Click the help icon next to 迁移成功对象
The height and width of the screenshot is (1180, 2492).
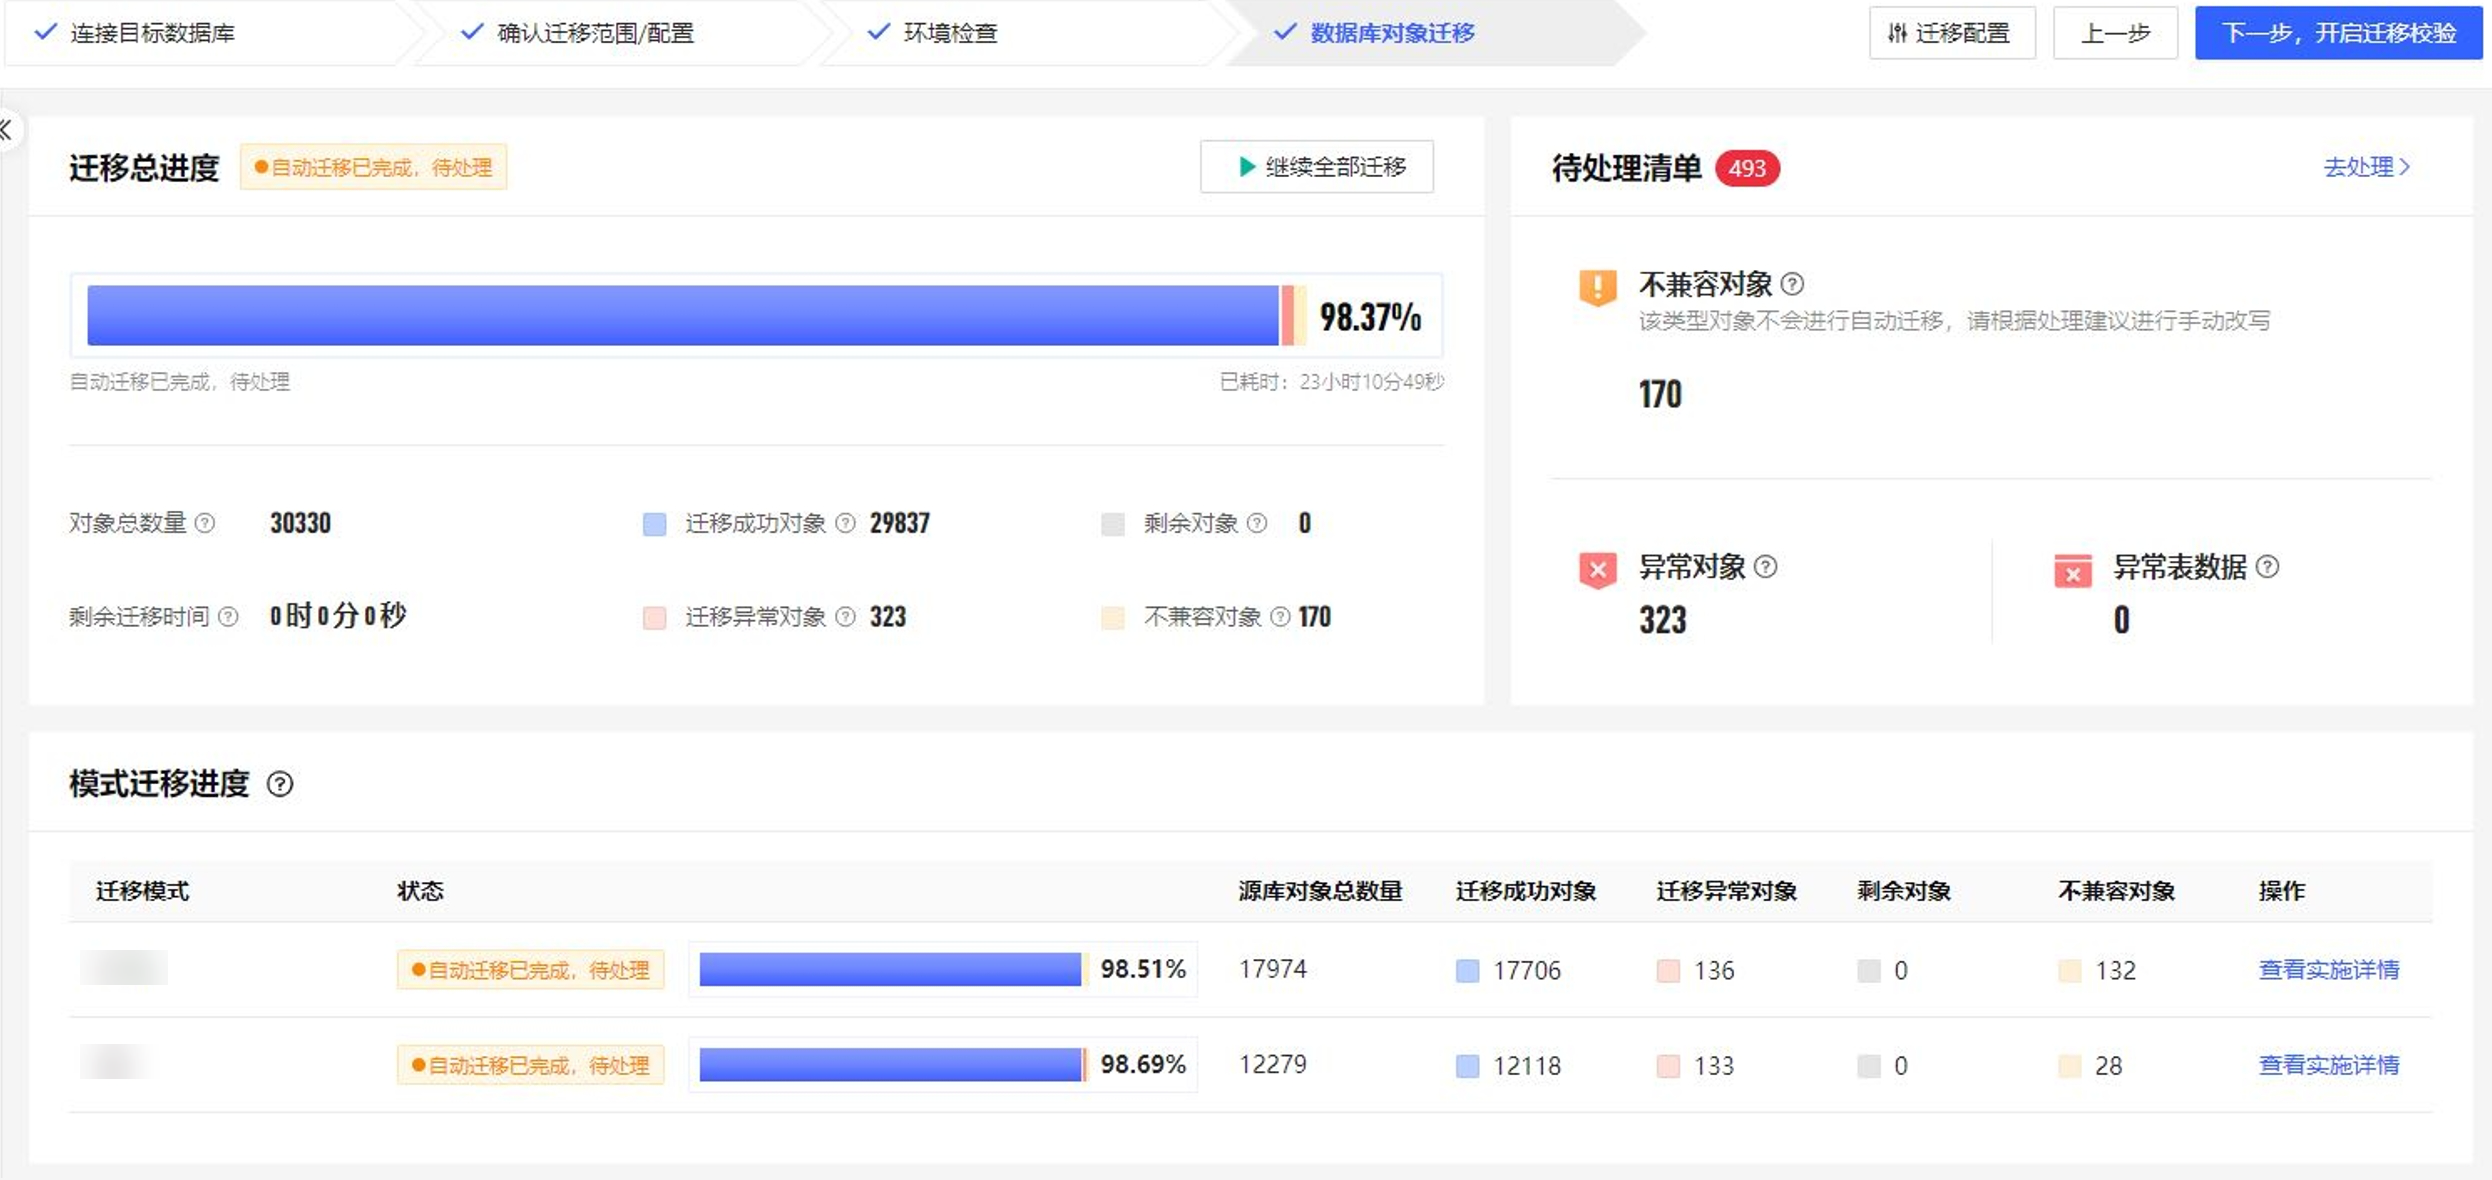(846, 523)
